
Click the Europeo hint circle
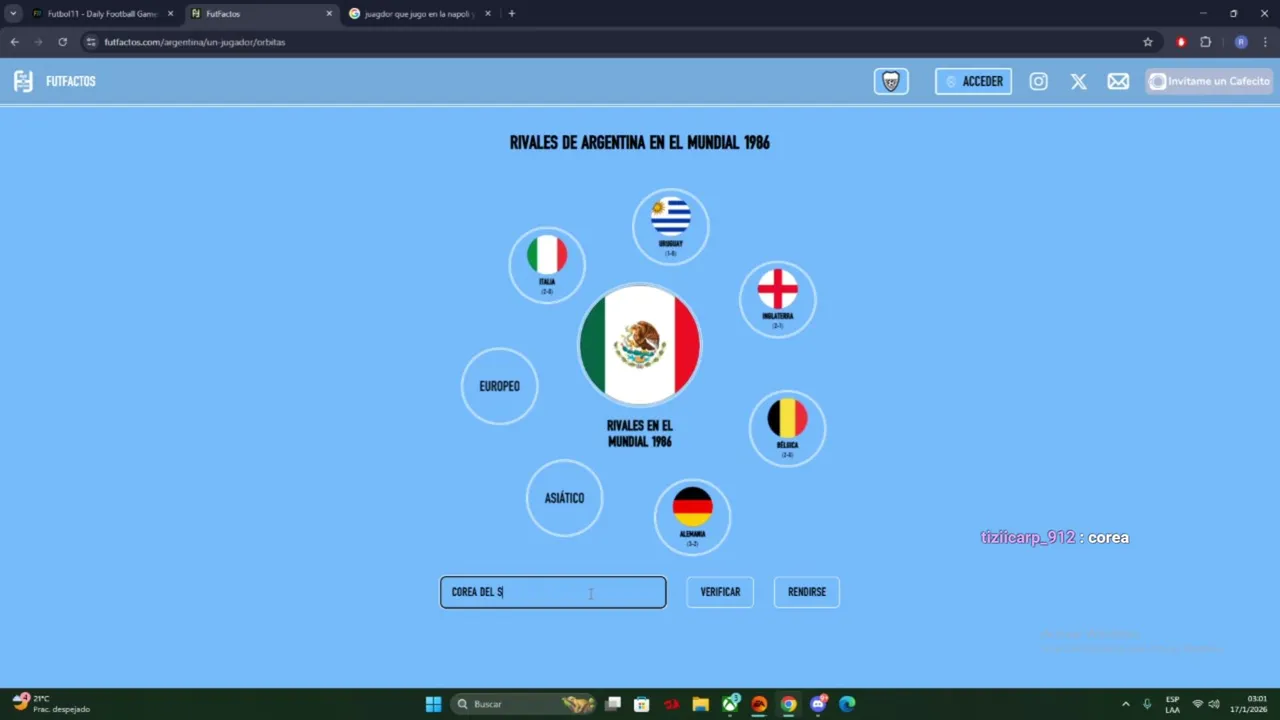(x=500, y=386)
